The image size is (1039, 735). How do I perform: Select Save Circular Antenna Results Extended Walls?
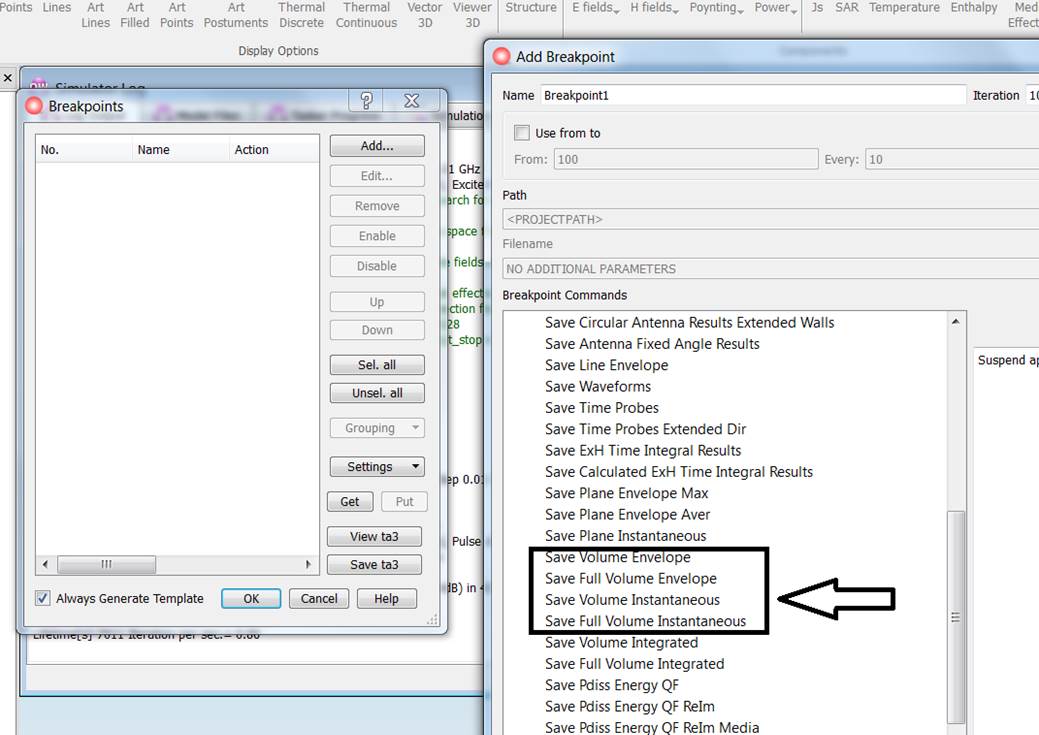689,323
